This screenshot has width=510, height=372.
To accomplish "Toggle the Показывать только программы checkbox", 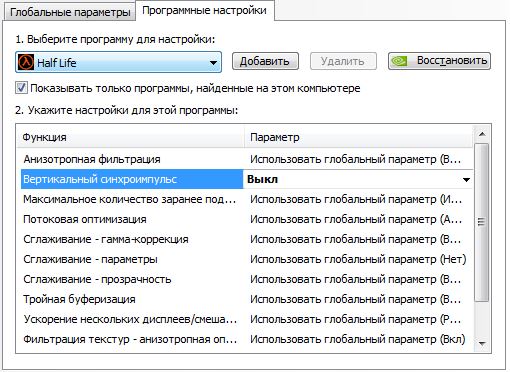I will tap(21, 88).
